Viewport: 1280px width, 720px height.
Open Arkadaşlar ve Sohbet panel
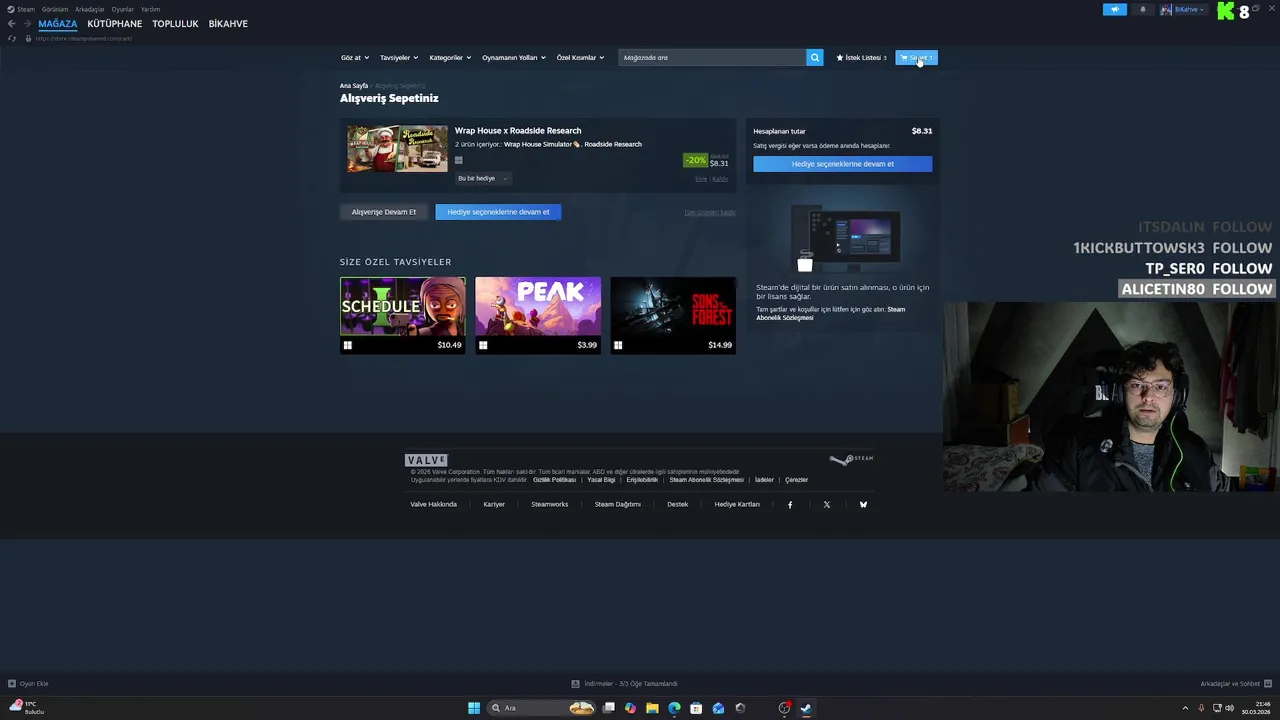(x=1236, y=684)
